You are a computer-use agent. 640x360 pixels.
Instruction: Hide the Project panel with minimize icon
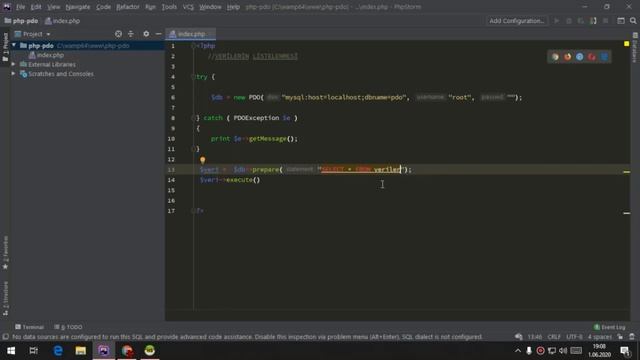158,34
